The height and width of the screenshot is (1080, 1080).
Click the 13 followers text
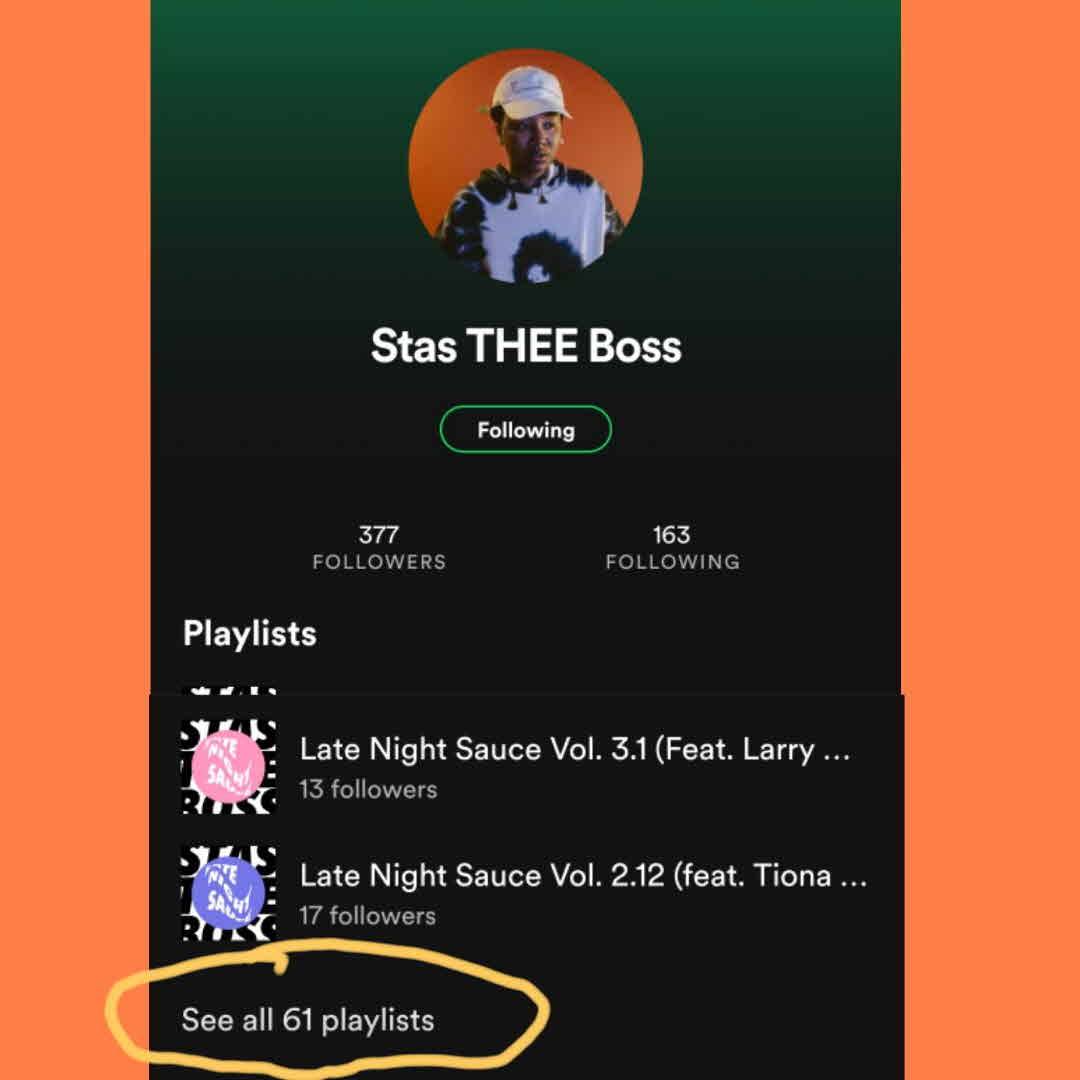pyautogui.click(x=368, y=789)
